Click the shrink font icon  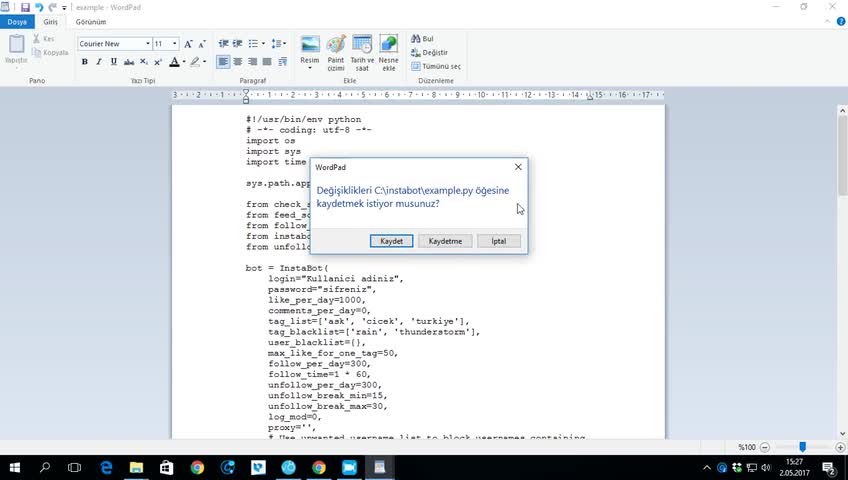tap(202, 44)
